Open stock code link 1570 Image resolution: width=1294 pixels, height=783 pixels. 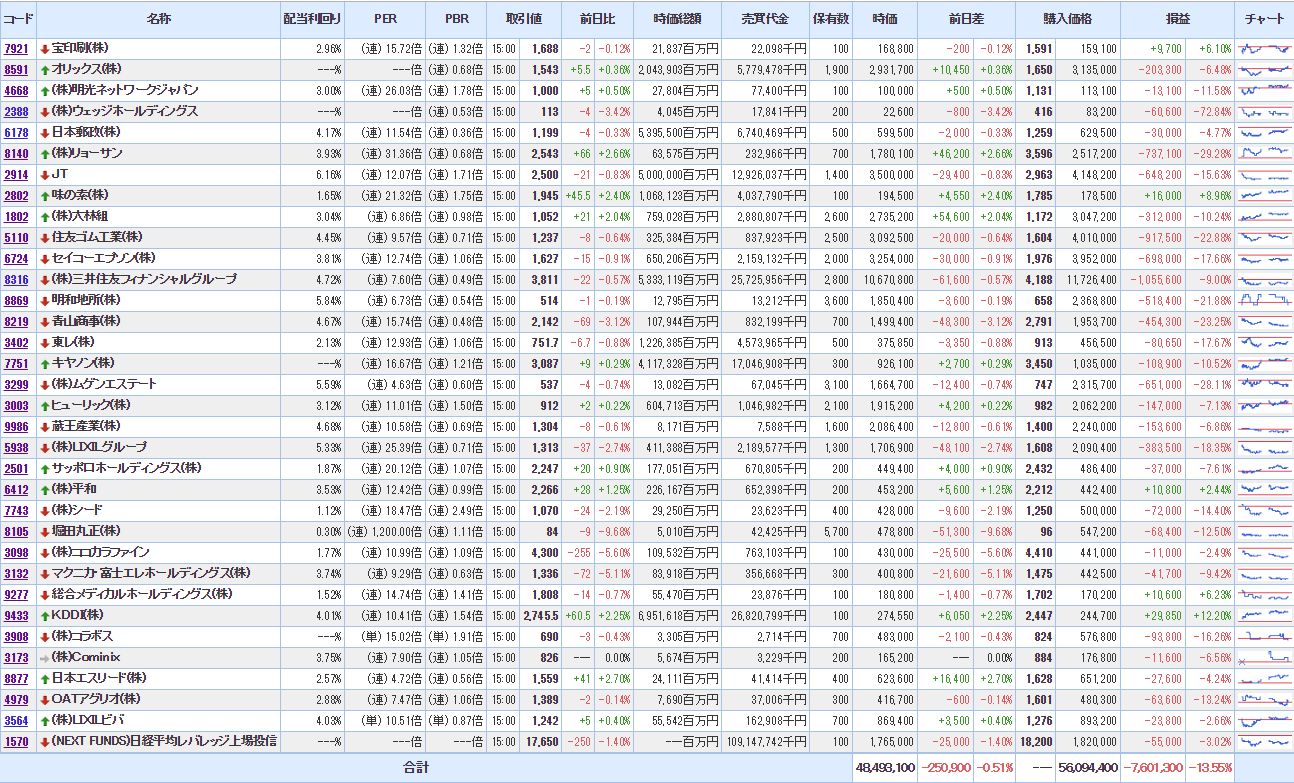16,741
